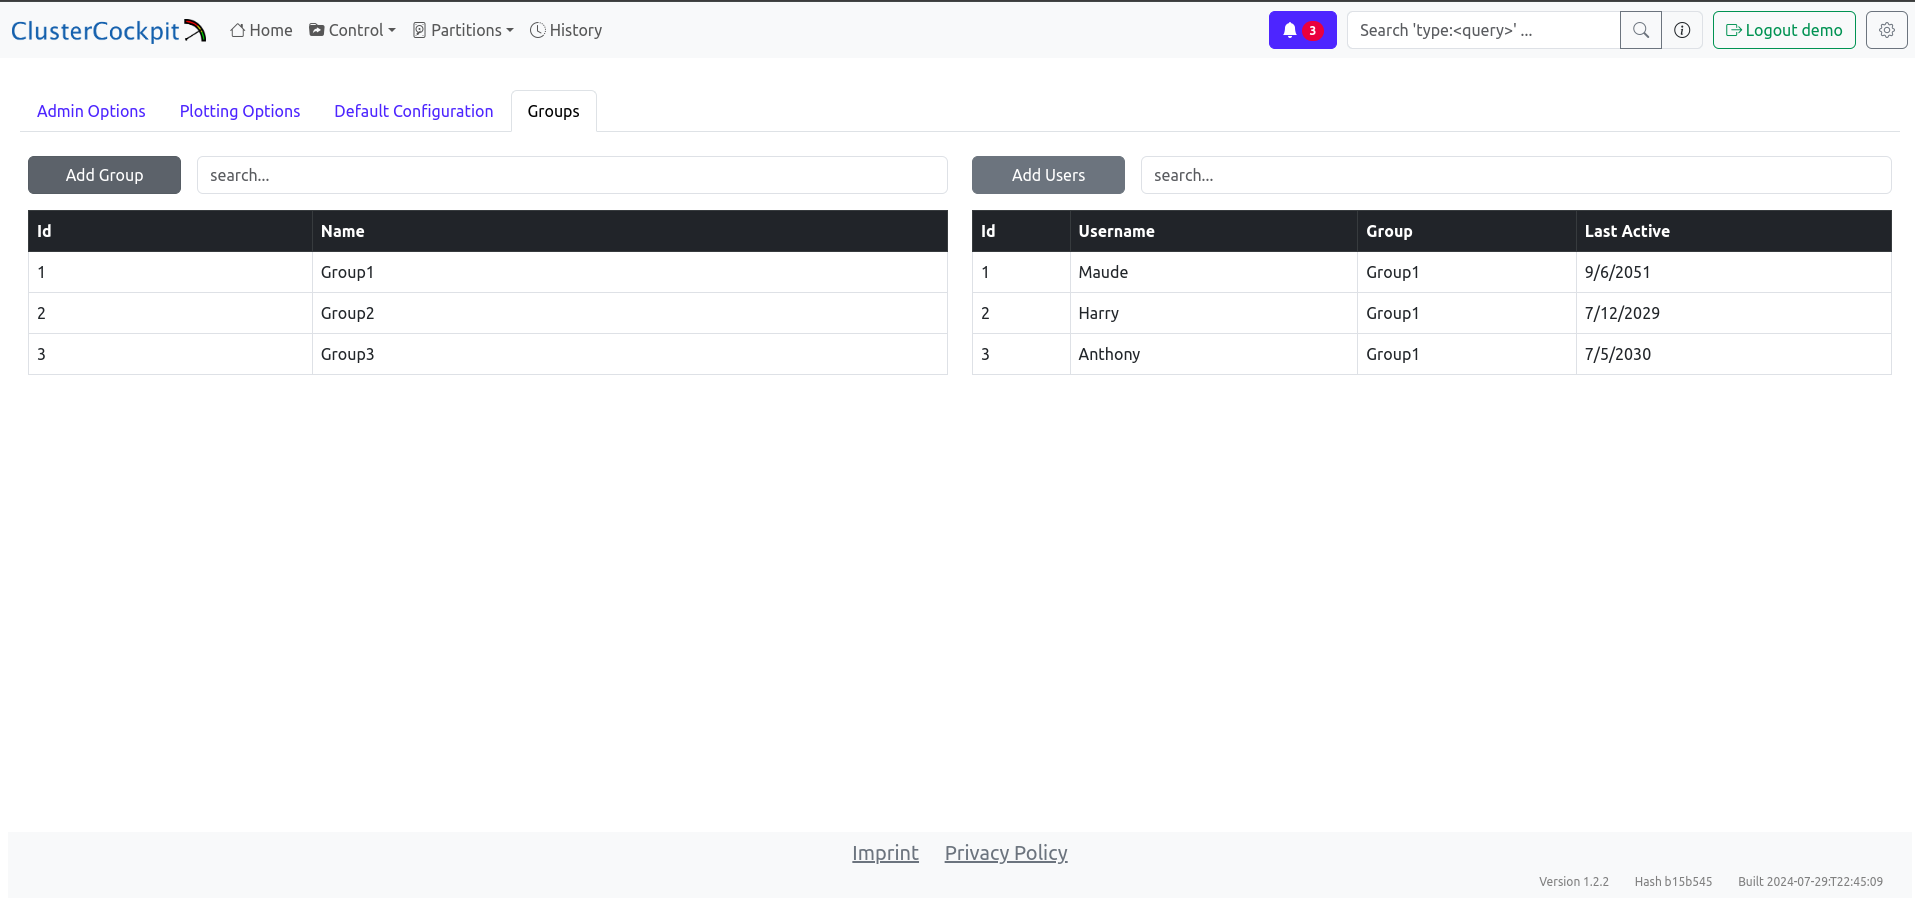The image size is (1915, 906).
Task: Open the search info help icon
Action: (x=1682, y=30)
